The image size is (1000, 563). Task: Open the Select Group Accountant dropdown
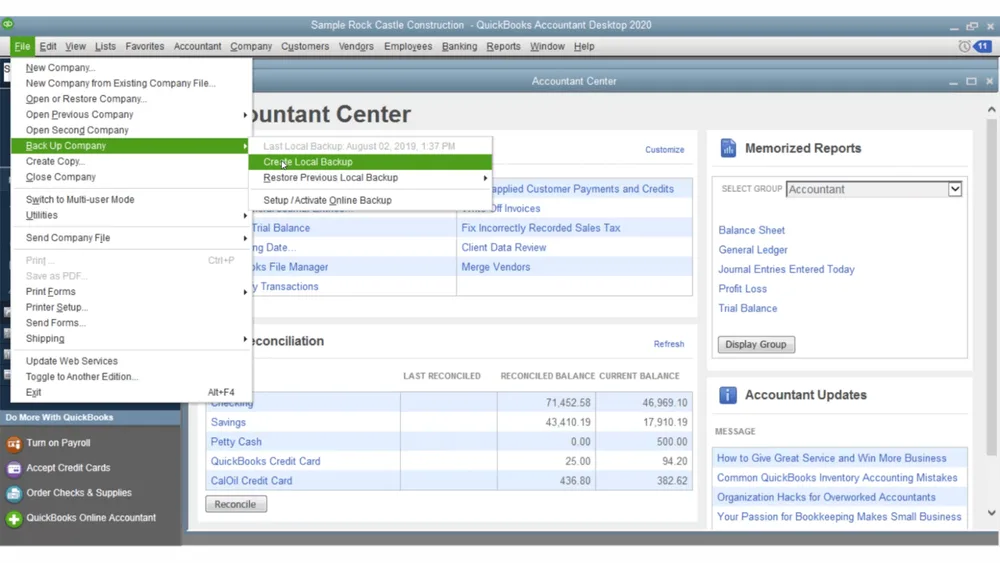pos(874,189)
